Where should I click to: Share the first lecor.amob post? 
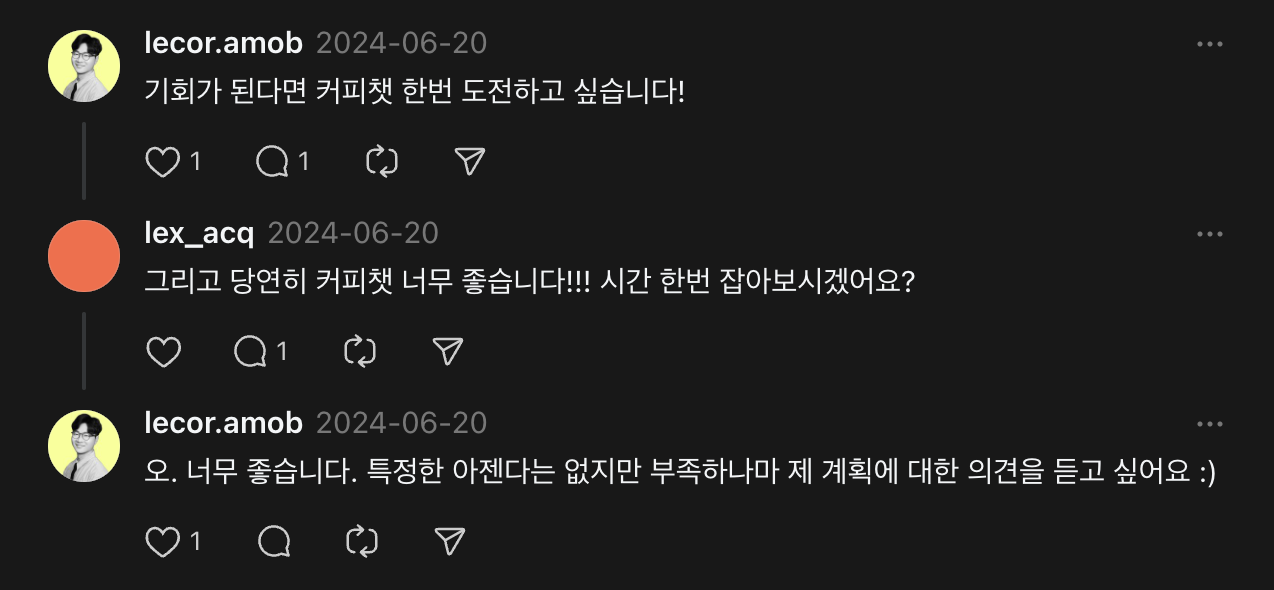pos(470,162)
